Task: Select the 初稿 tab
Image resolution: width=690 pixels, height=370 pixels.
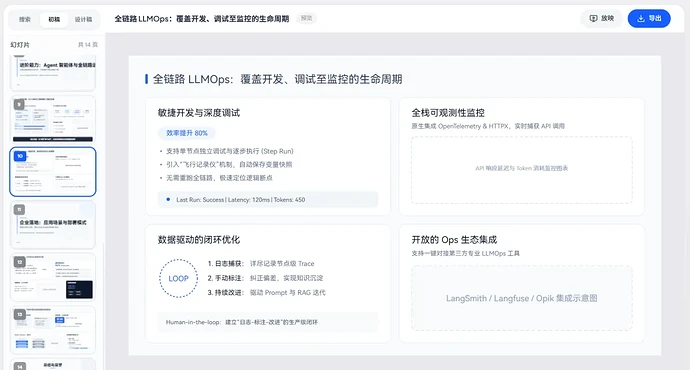Action: (x=54, y=19)
